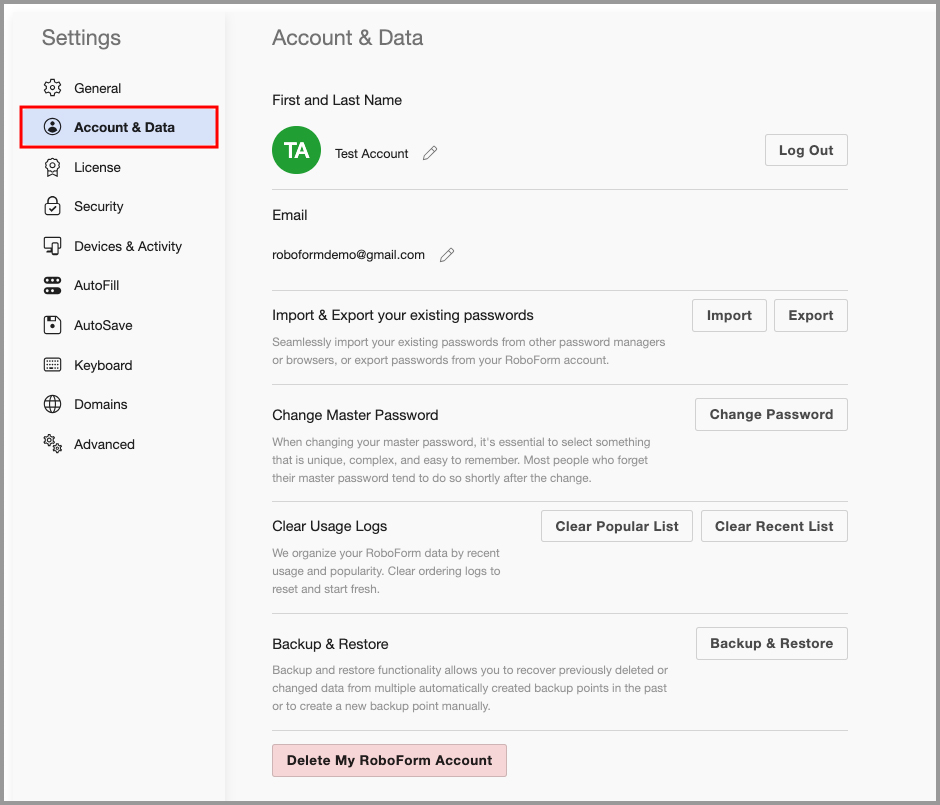Click the roboformdemo@gmail.com email text
The height and width of the screenshot is (805, 940).
pyautogui.click(x=348, y=255)
